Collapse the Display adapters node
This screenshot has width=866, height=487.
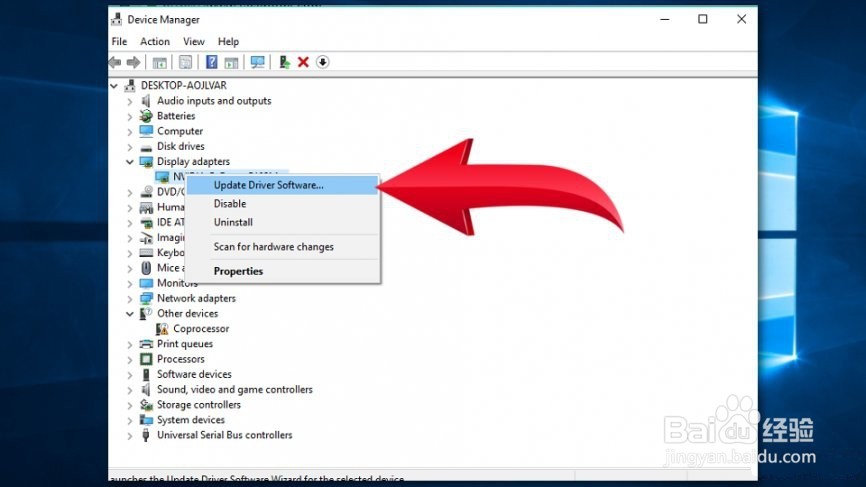pos(130,162)
